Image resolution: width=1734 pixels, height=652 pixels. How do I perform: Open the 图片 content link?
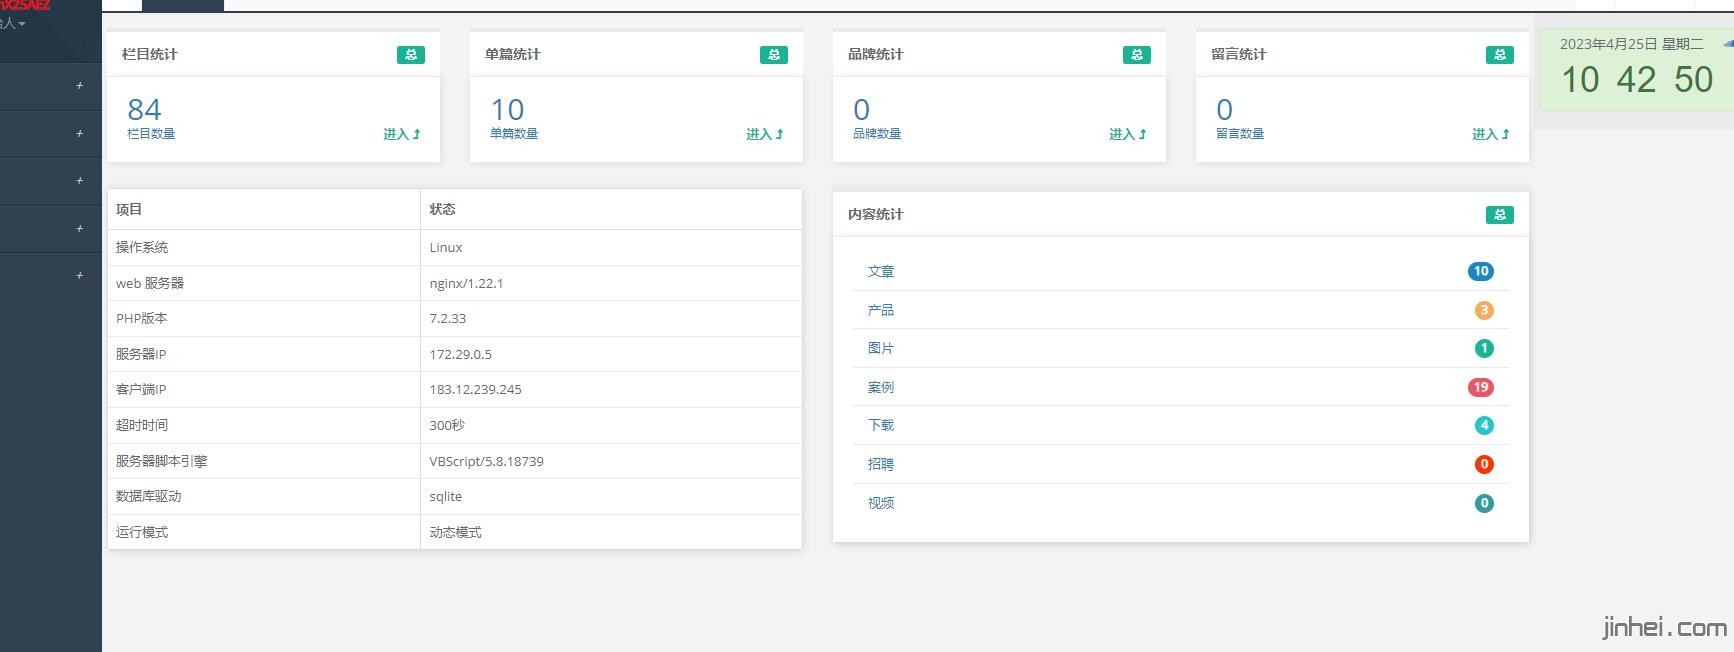pyautogui.click(x=881, y=348)
